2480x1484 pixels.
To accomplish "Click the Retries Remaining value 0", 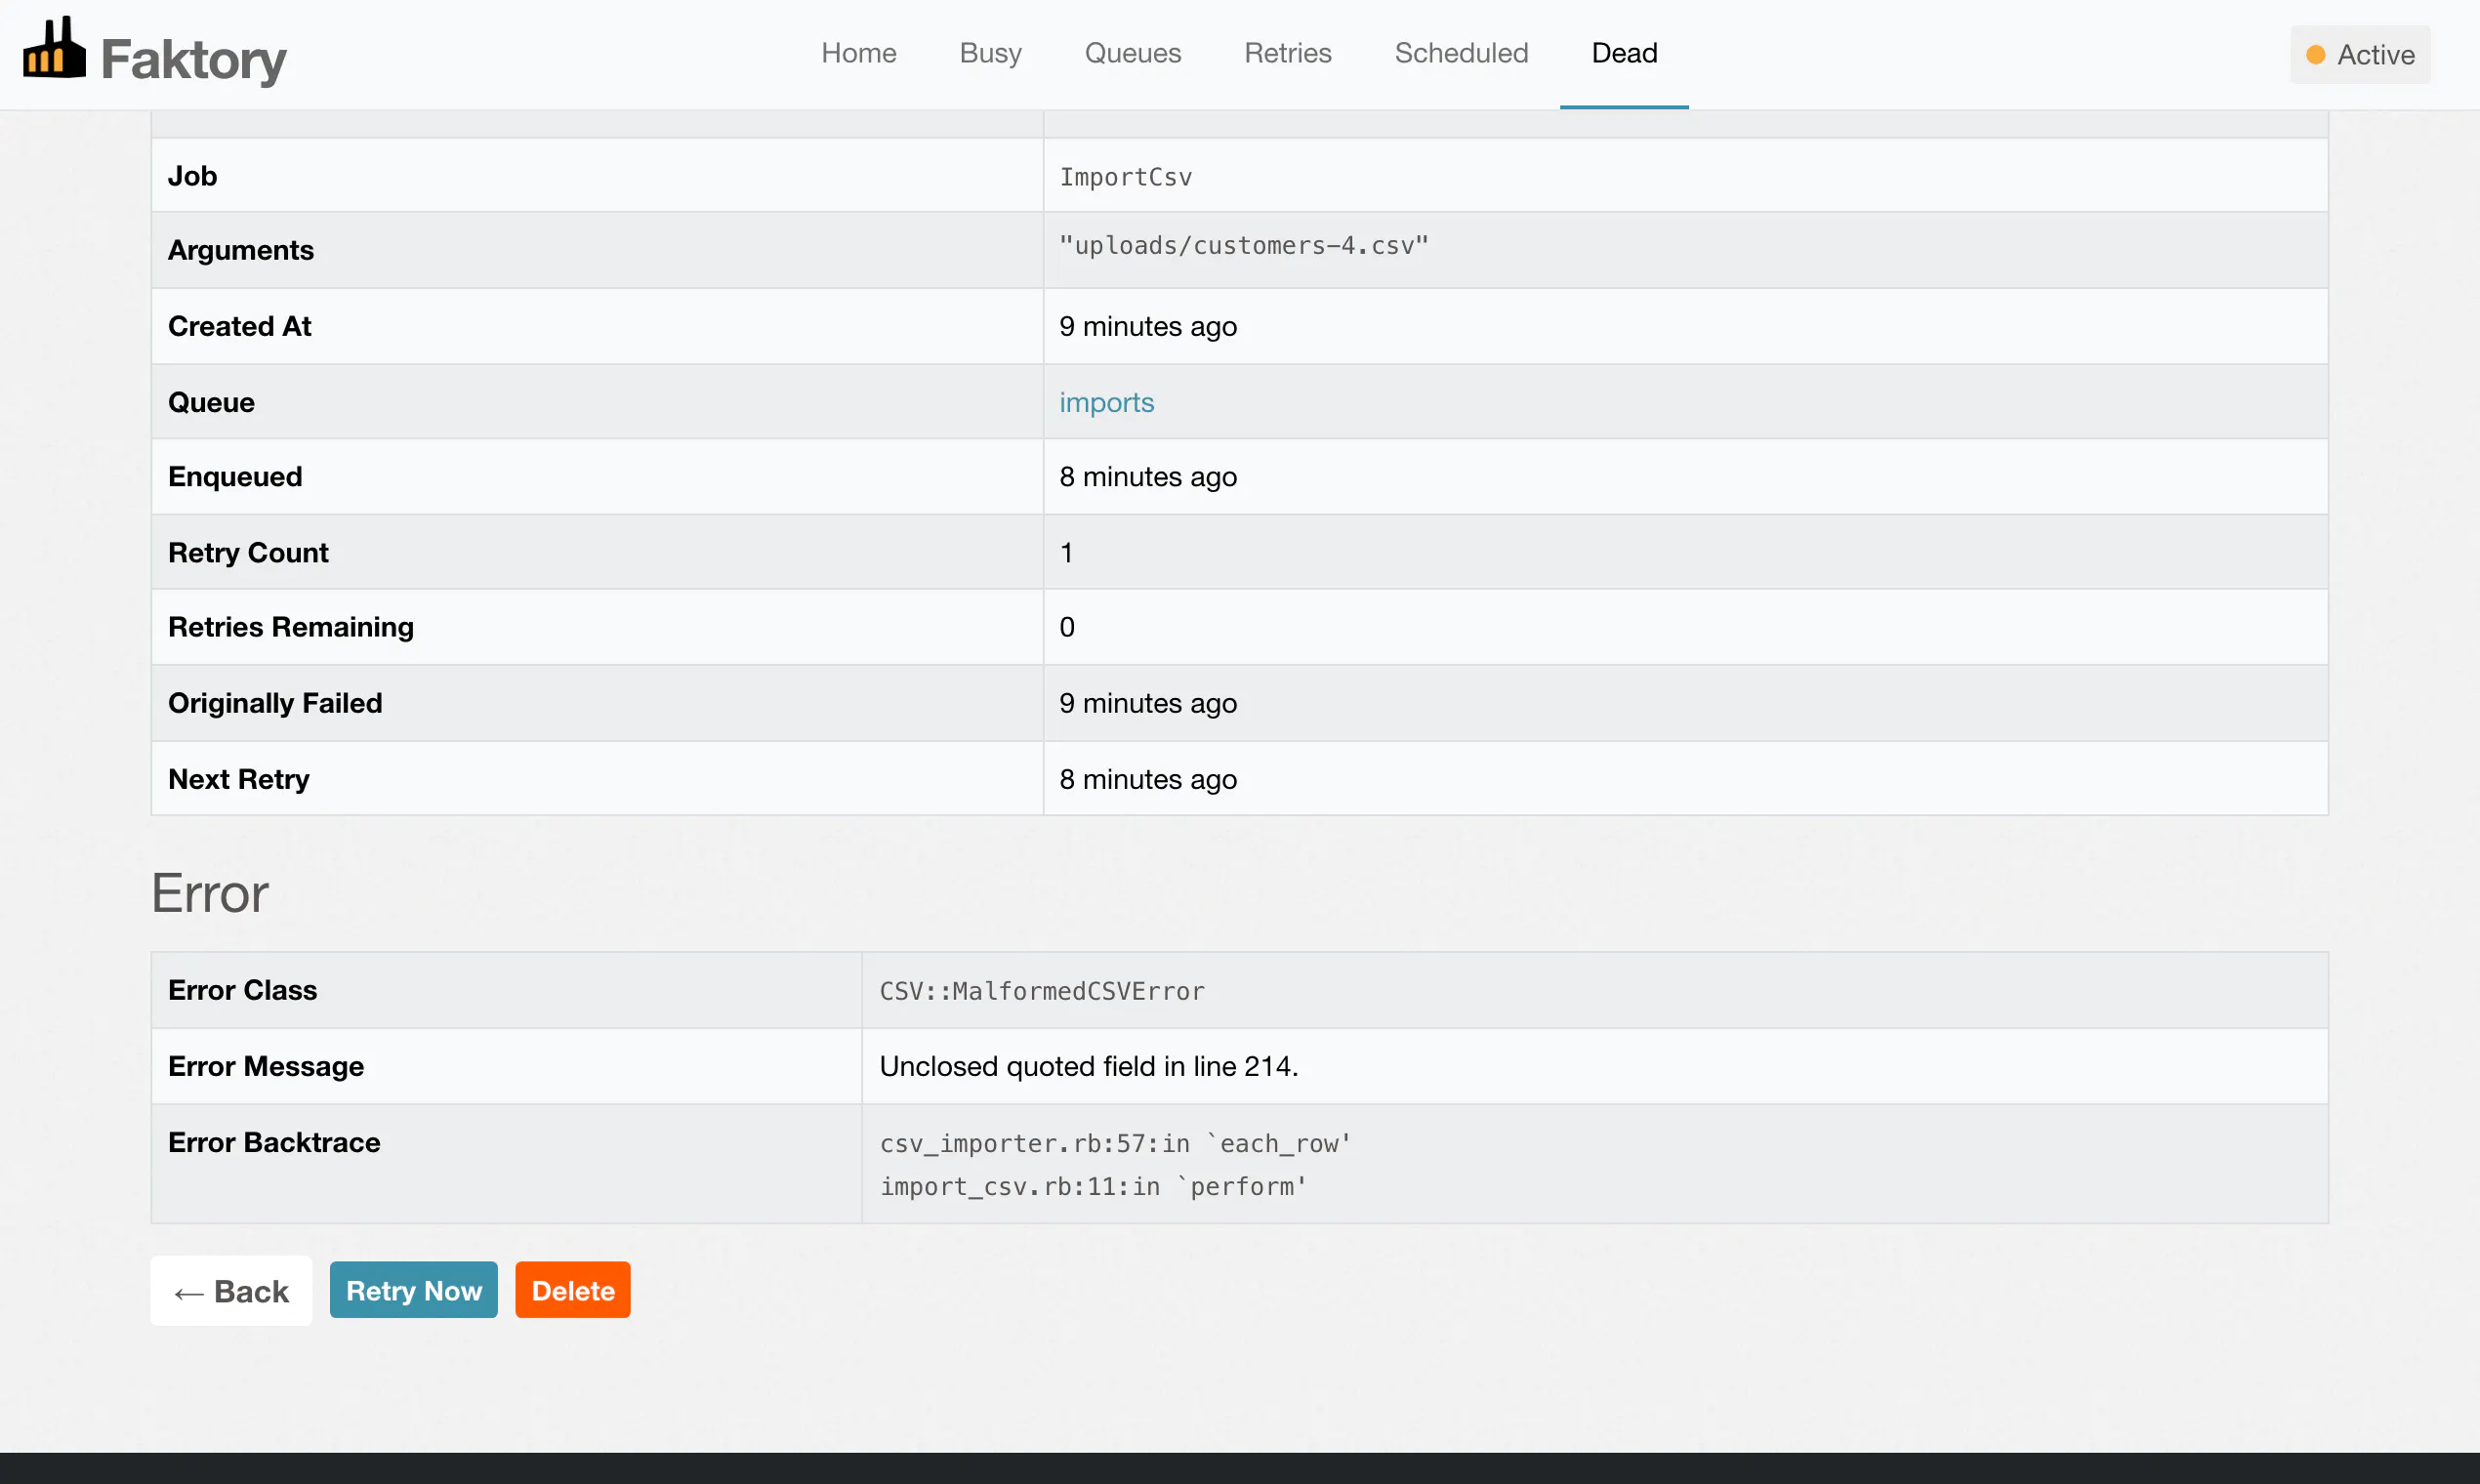I will point(1067,627).
